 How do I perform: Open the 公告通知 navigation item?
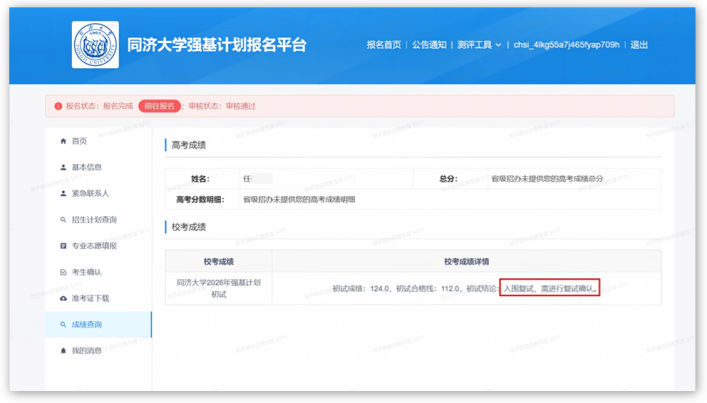pos(429,45)
